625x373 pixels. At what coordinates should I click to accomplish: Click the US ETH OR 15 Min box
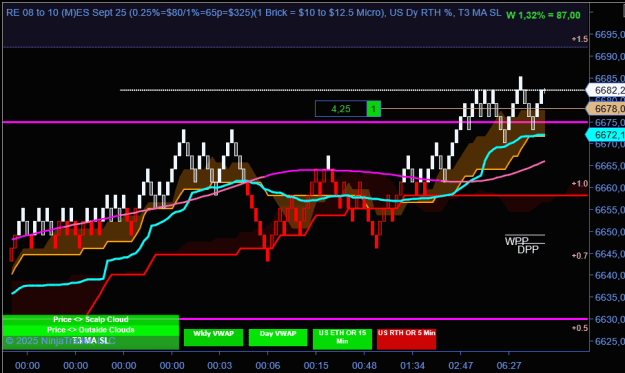(342, 339)
